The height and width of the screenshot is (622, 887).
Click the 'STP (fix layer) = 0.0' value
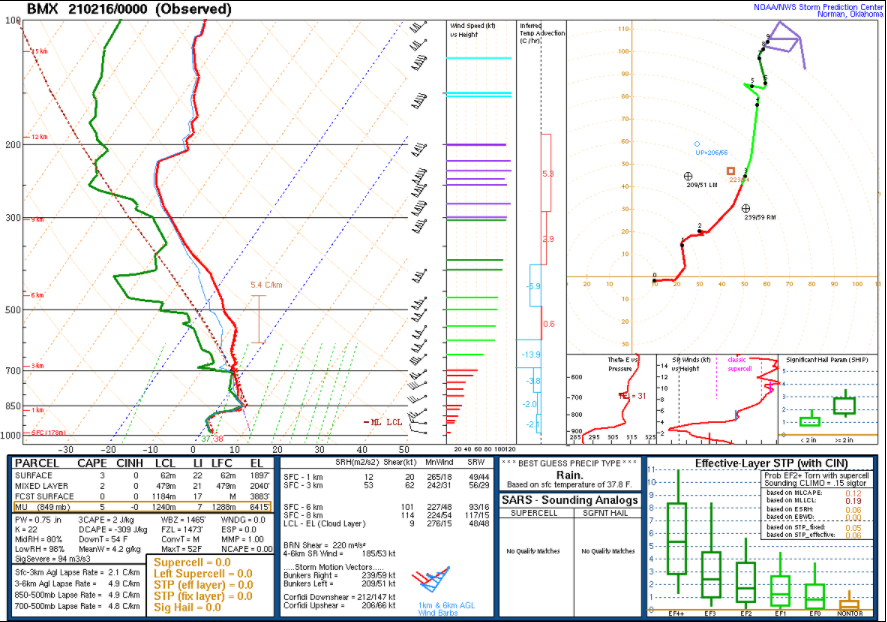(x=203, y=597)
